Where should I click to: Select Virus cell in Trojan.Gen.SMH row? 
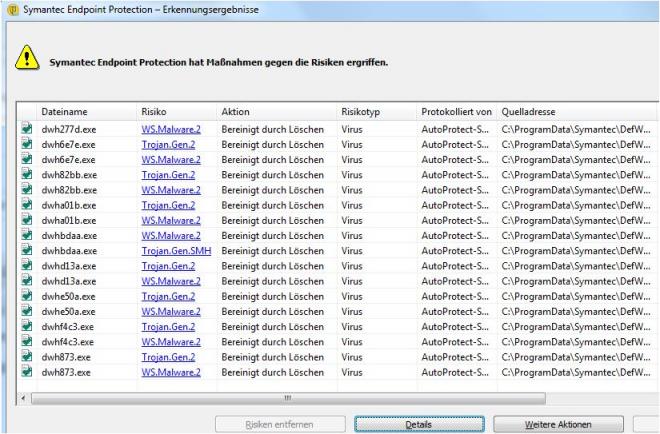coord(352,250)
